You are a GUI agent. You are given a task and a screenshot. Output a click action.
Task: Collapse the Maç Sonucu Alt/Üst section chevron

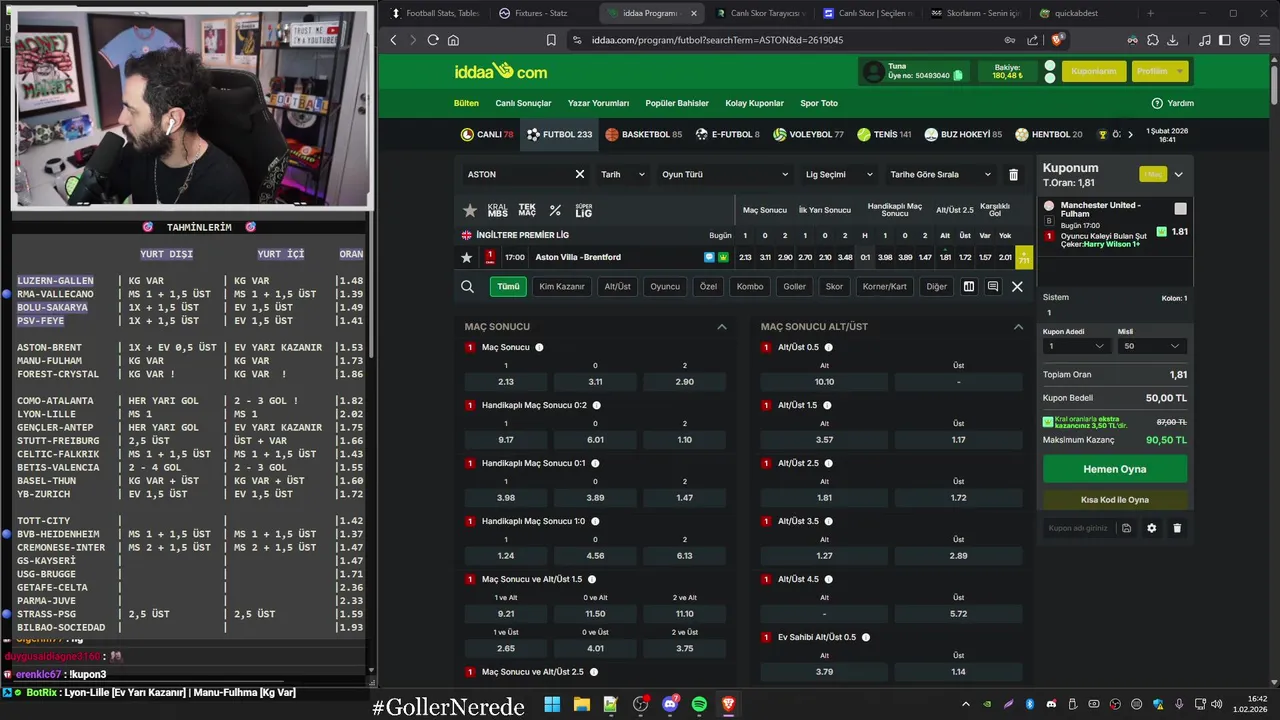[x=1018, y=327]
